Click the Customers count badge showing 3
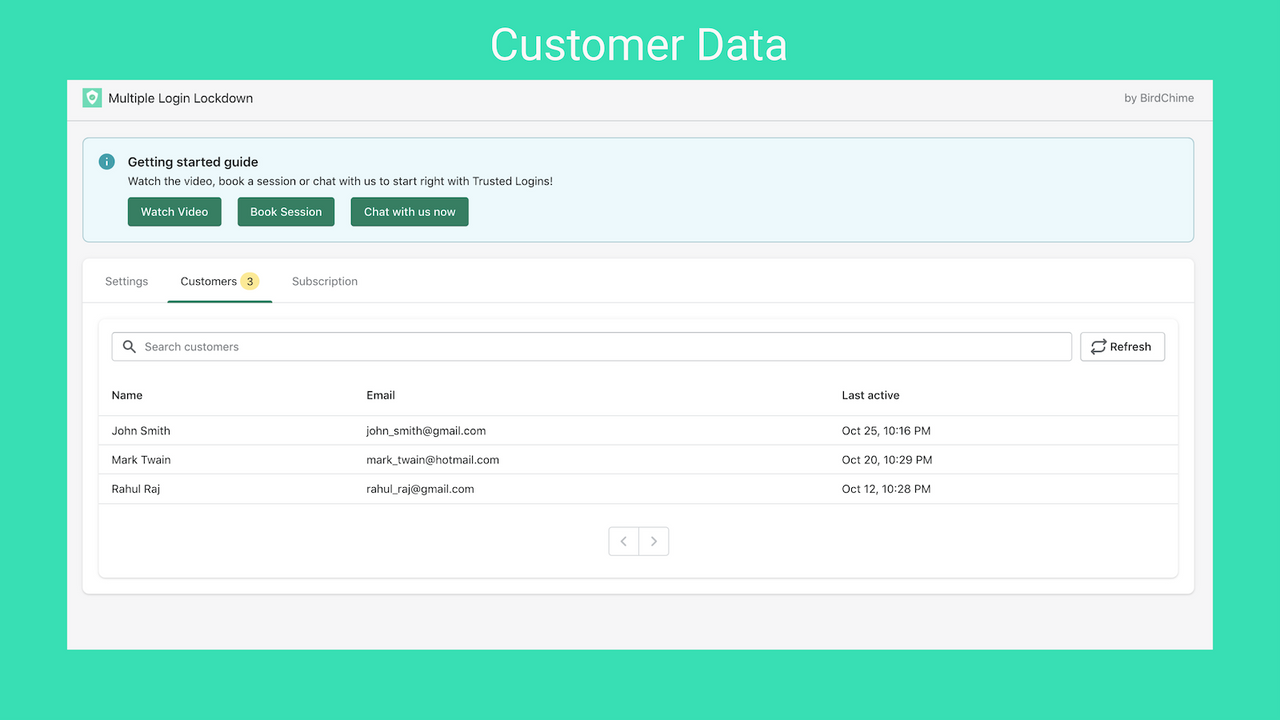1280x720 pixels. pos(248,281)
